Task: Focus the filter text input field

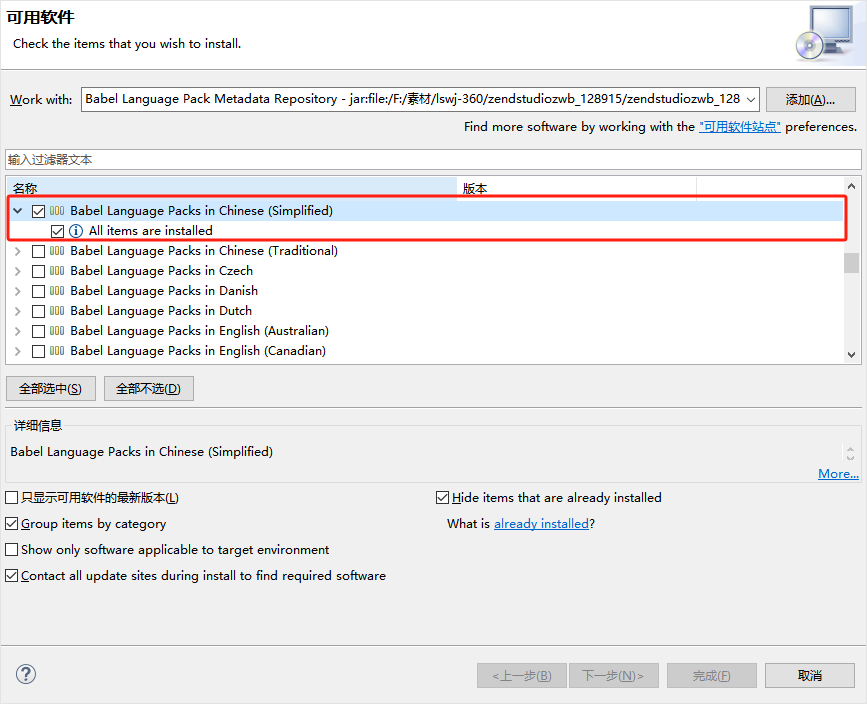Action: (x=432, y=160)
